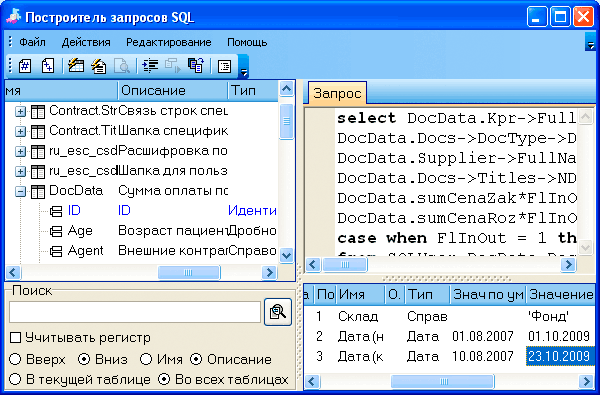The image size is (600, 395).
Task: Open the Редактирование menu
Action: pos(169,42)
